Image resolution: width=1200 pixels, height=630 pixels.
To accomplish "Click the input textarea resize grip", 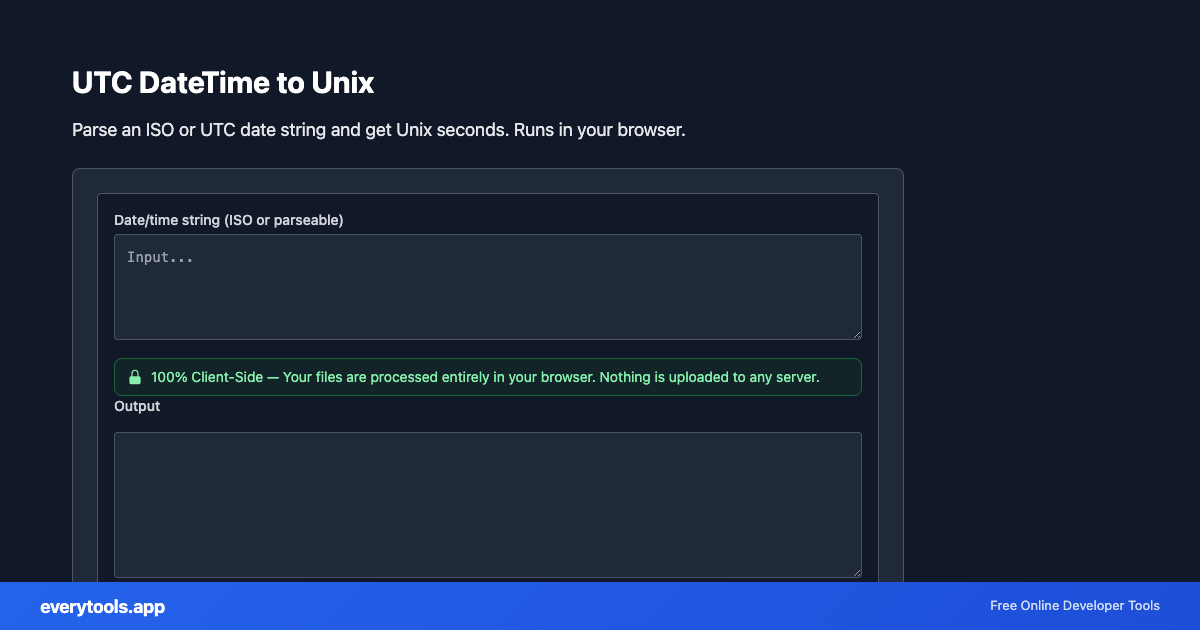I will (857, 333).
